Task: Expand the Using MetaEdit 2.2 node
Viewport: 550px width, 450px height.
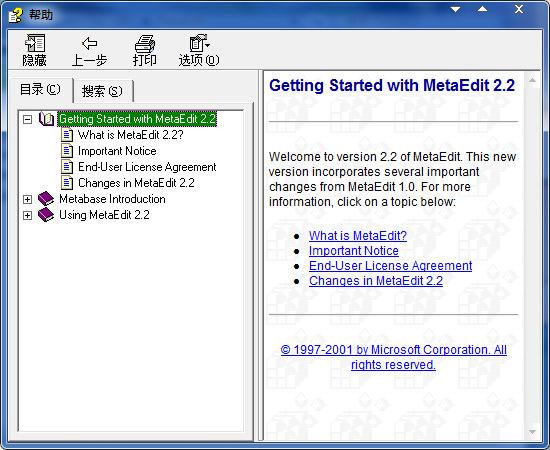Action: coord(27,215)
